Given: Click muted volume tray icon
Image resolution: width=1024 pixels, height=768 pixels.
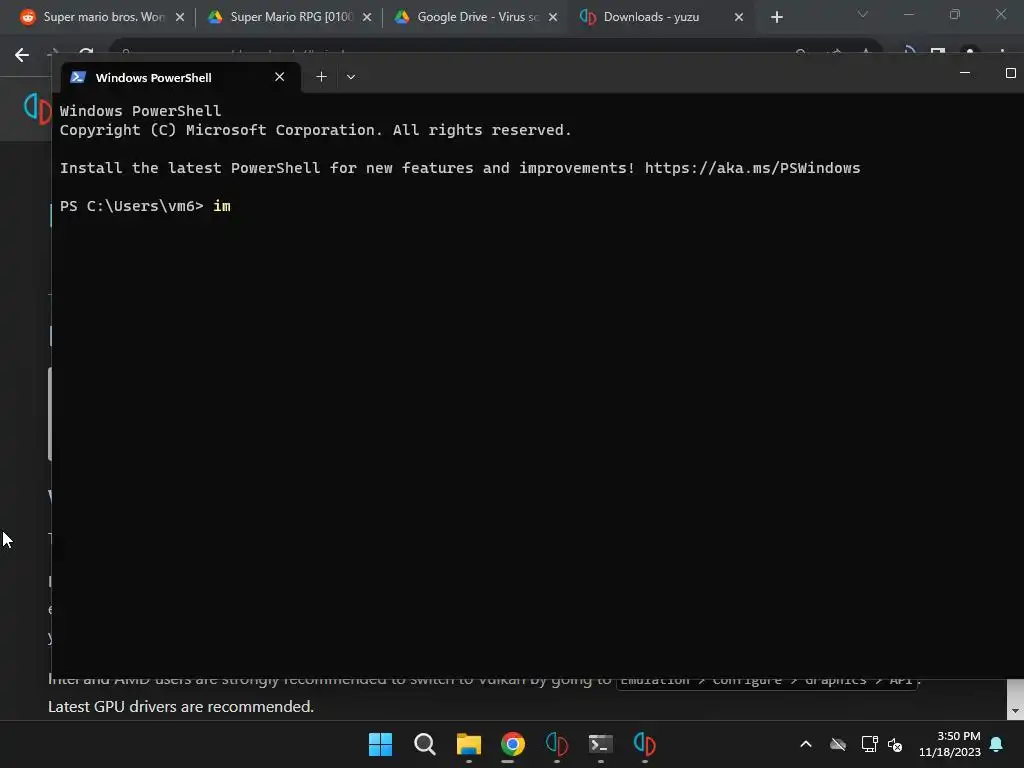Looking at the screenshot, I should (895, 744).
